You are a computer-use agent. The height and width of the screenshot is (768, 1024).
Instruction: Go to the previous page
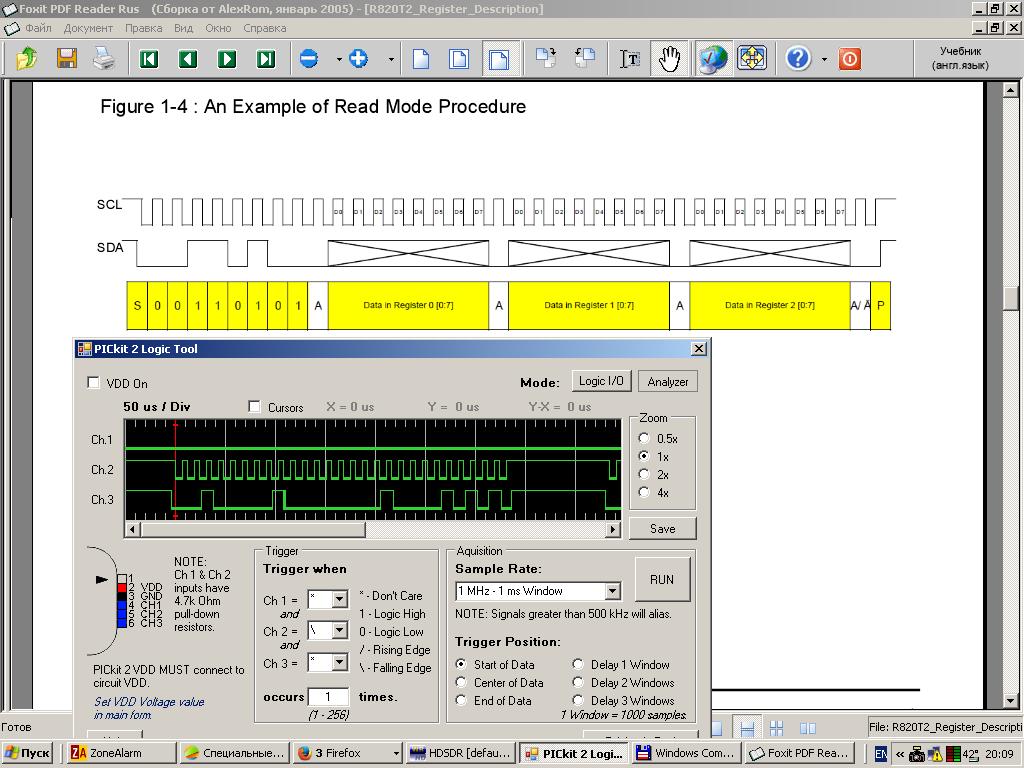coord(188,59)
